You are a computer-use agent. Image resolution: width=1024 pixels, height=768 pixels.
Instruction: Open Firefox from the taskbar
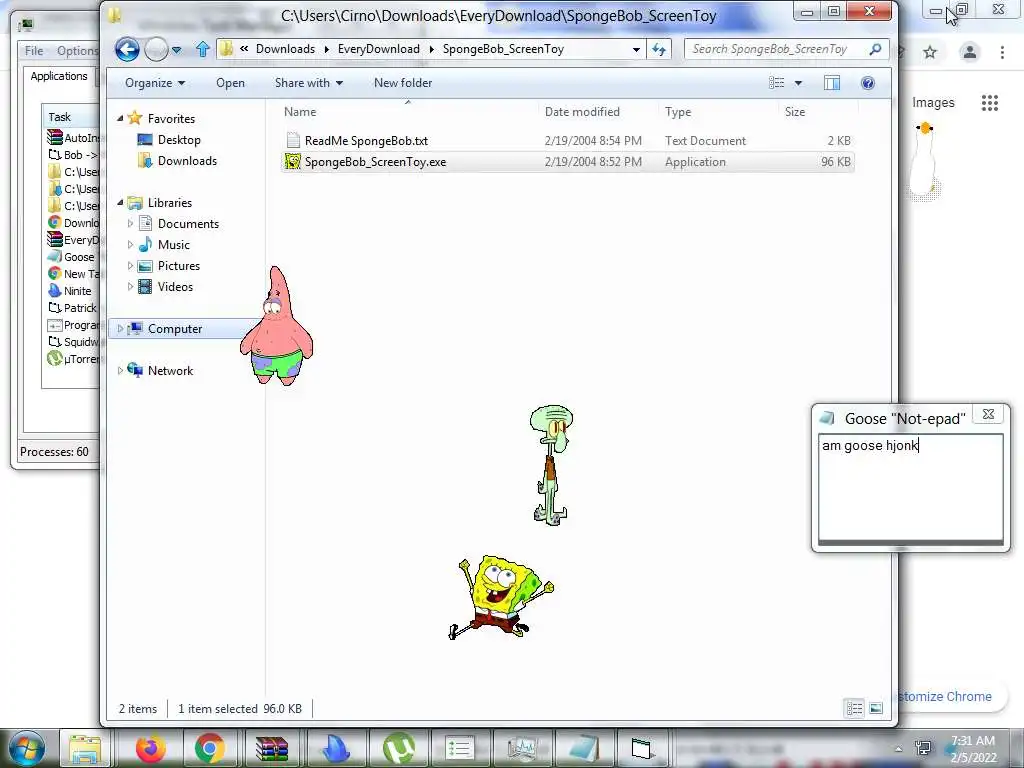coord(150,748)
